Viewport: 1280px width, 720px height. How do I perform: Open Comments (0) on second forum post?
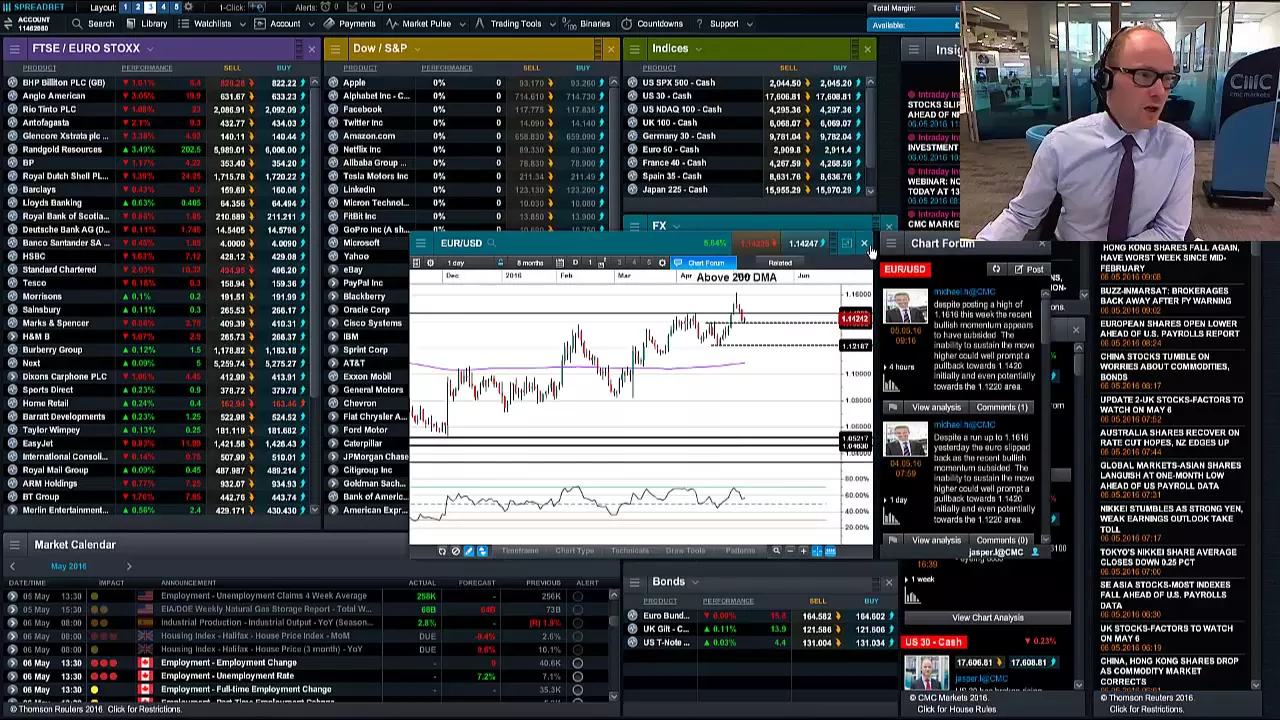(1002, 541)
